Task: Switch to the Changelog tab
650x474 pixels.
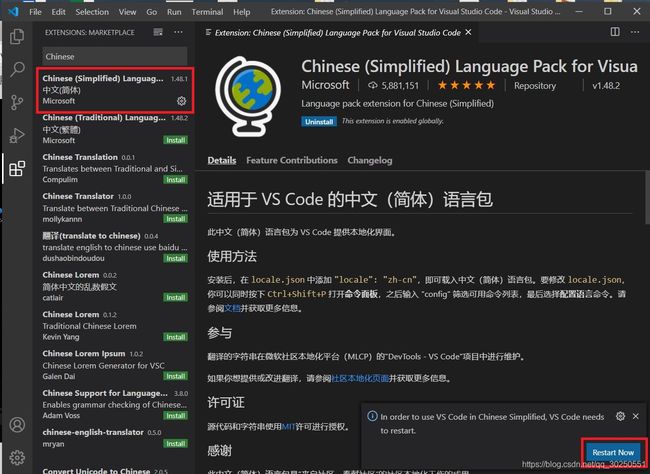Action: tap(370, 160)
